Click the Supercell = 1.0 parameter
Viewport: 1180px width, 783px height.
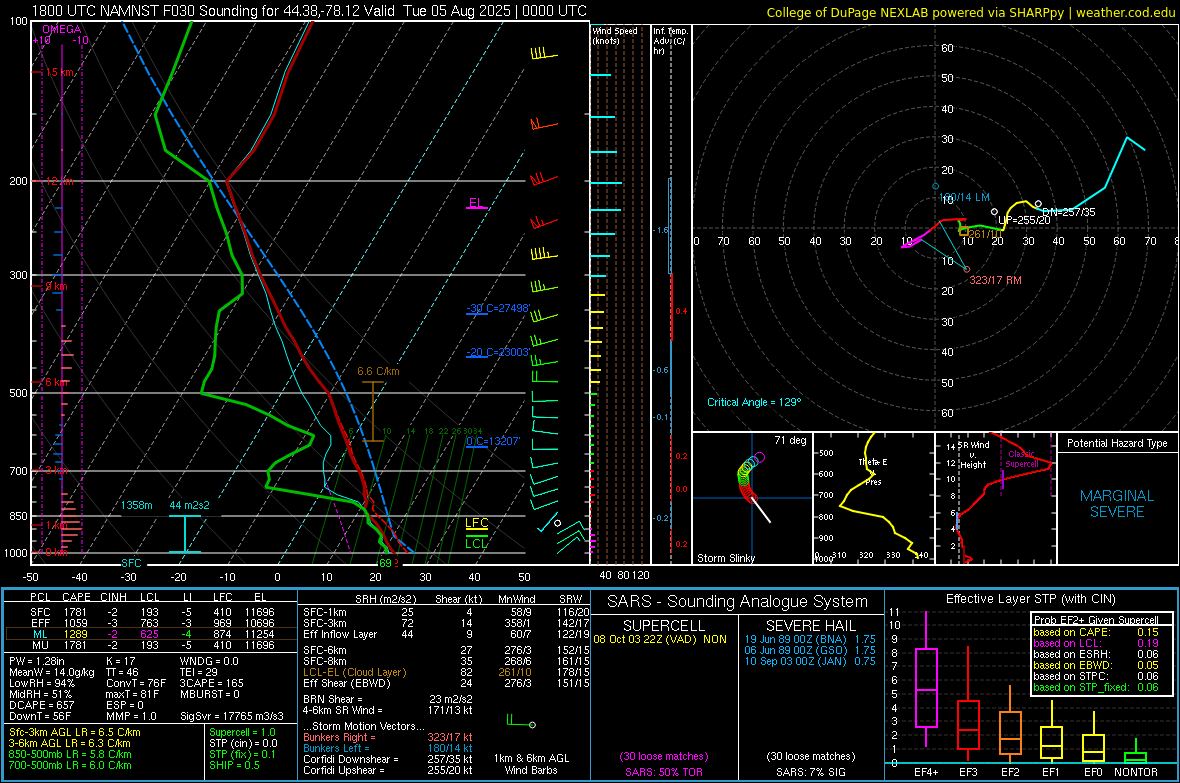242,732
